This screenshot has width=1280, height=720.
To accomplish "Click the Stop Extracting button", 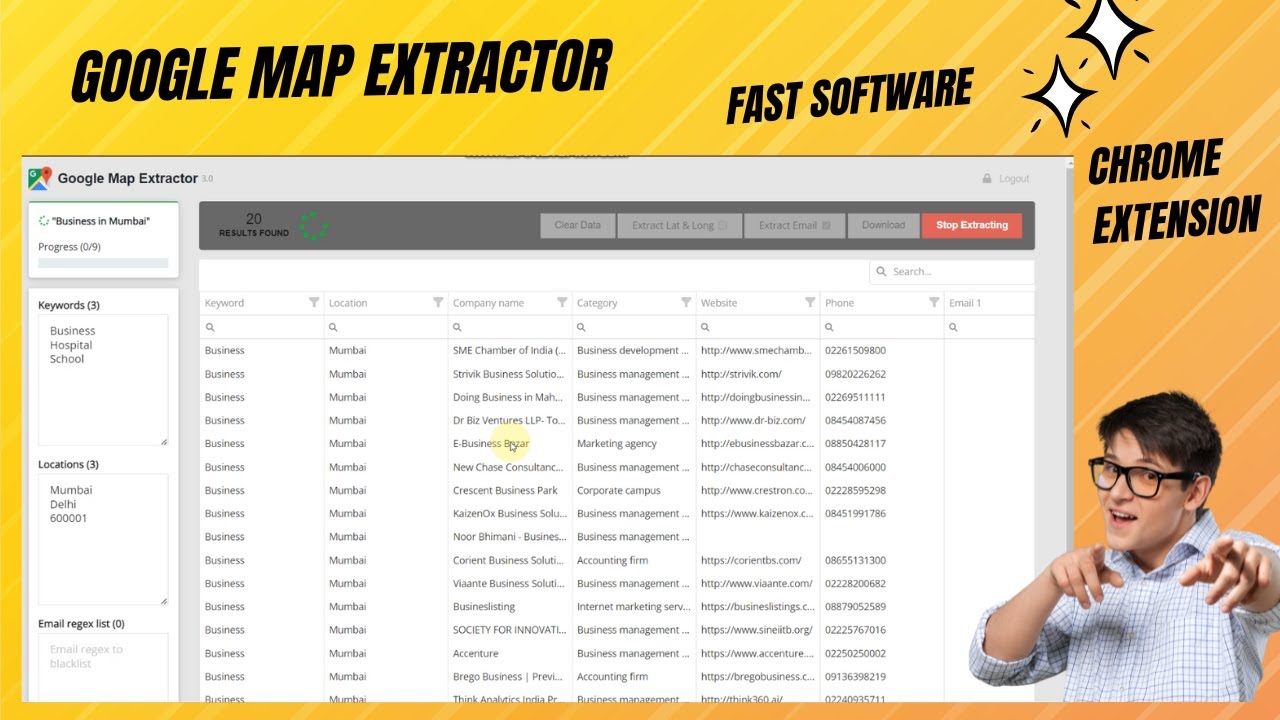I will pos(972,225).
